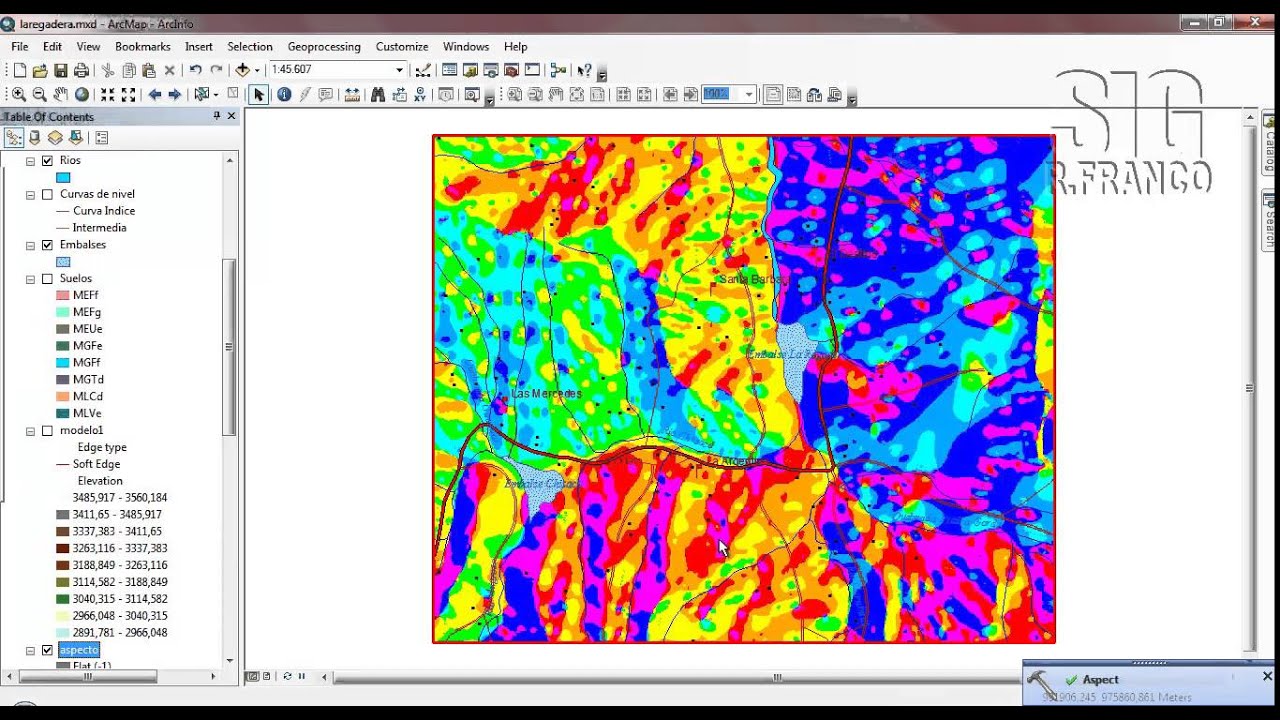Toggle the aspecto layer visibility

[47, 650]
